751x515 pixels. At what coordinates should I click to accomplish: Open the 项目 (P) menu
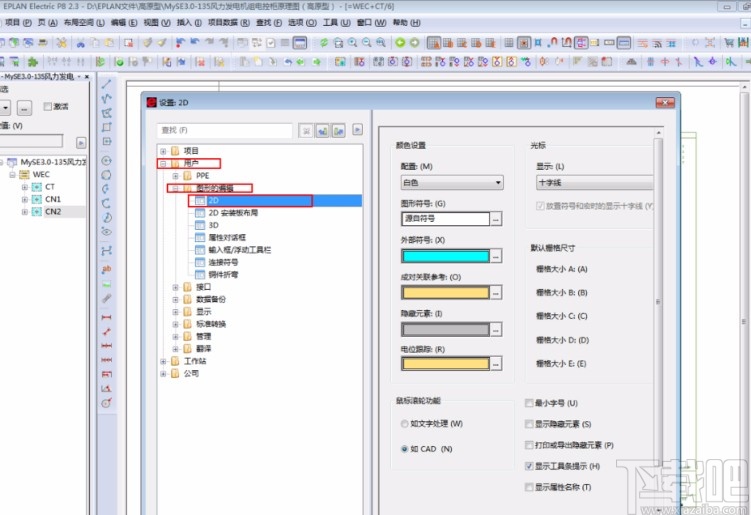18,23
